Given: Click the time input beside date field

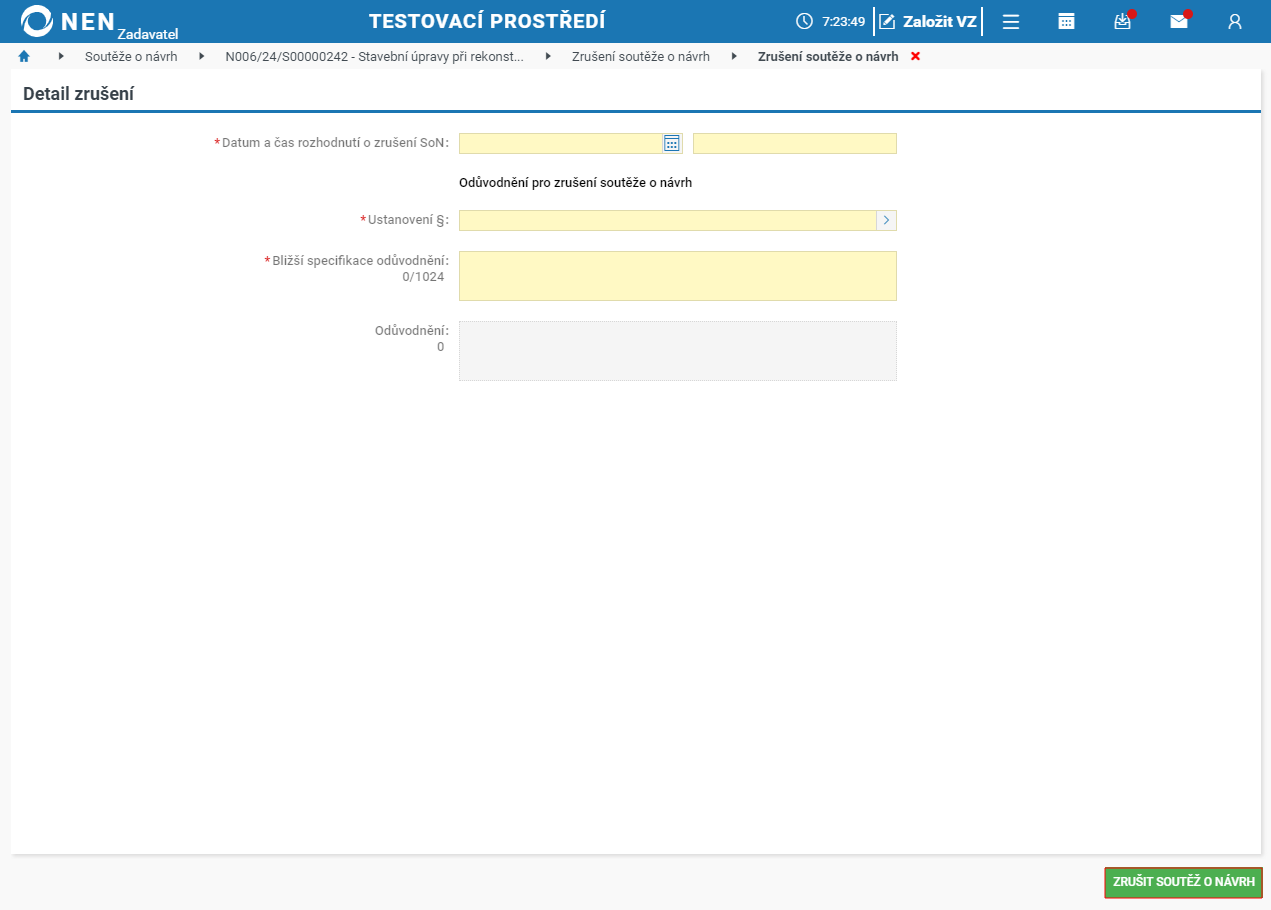Looking at the screenshot, I should pyautogui.click(x=795, y=143).
